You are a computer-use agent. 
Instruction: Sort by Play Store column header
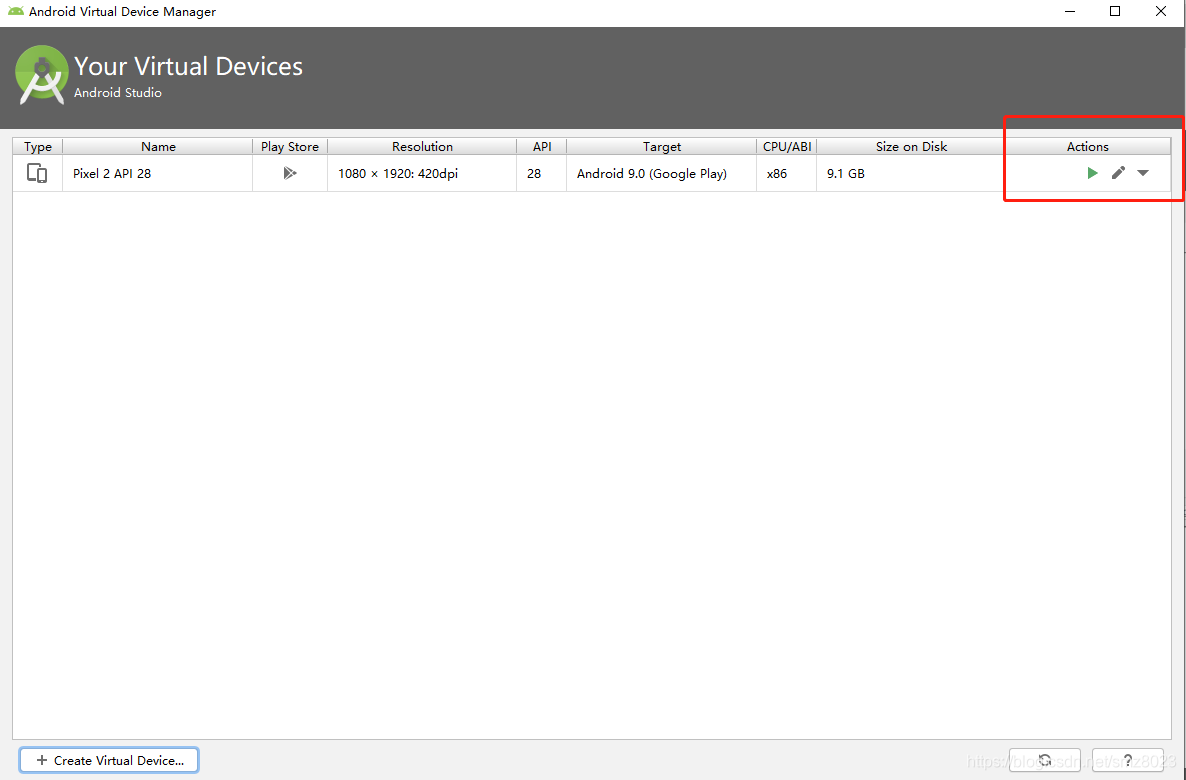[290, 147]
